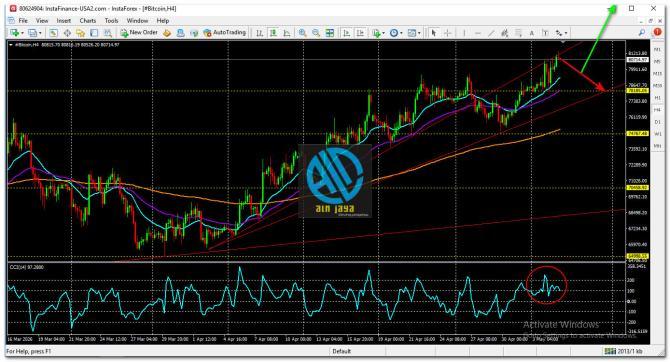The width and height of the screenshot is (670, 362).
Task: Open the Templates icon
Action: coord(412,33)
